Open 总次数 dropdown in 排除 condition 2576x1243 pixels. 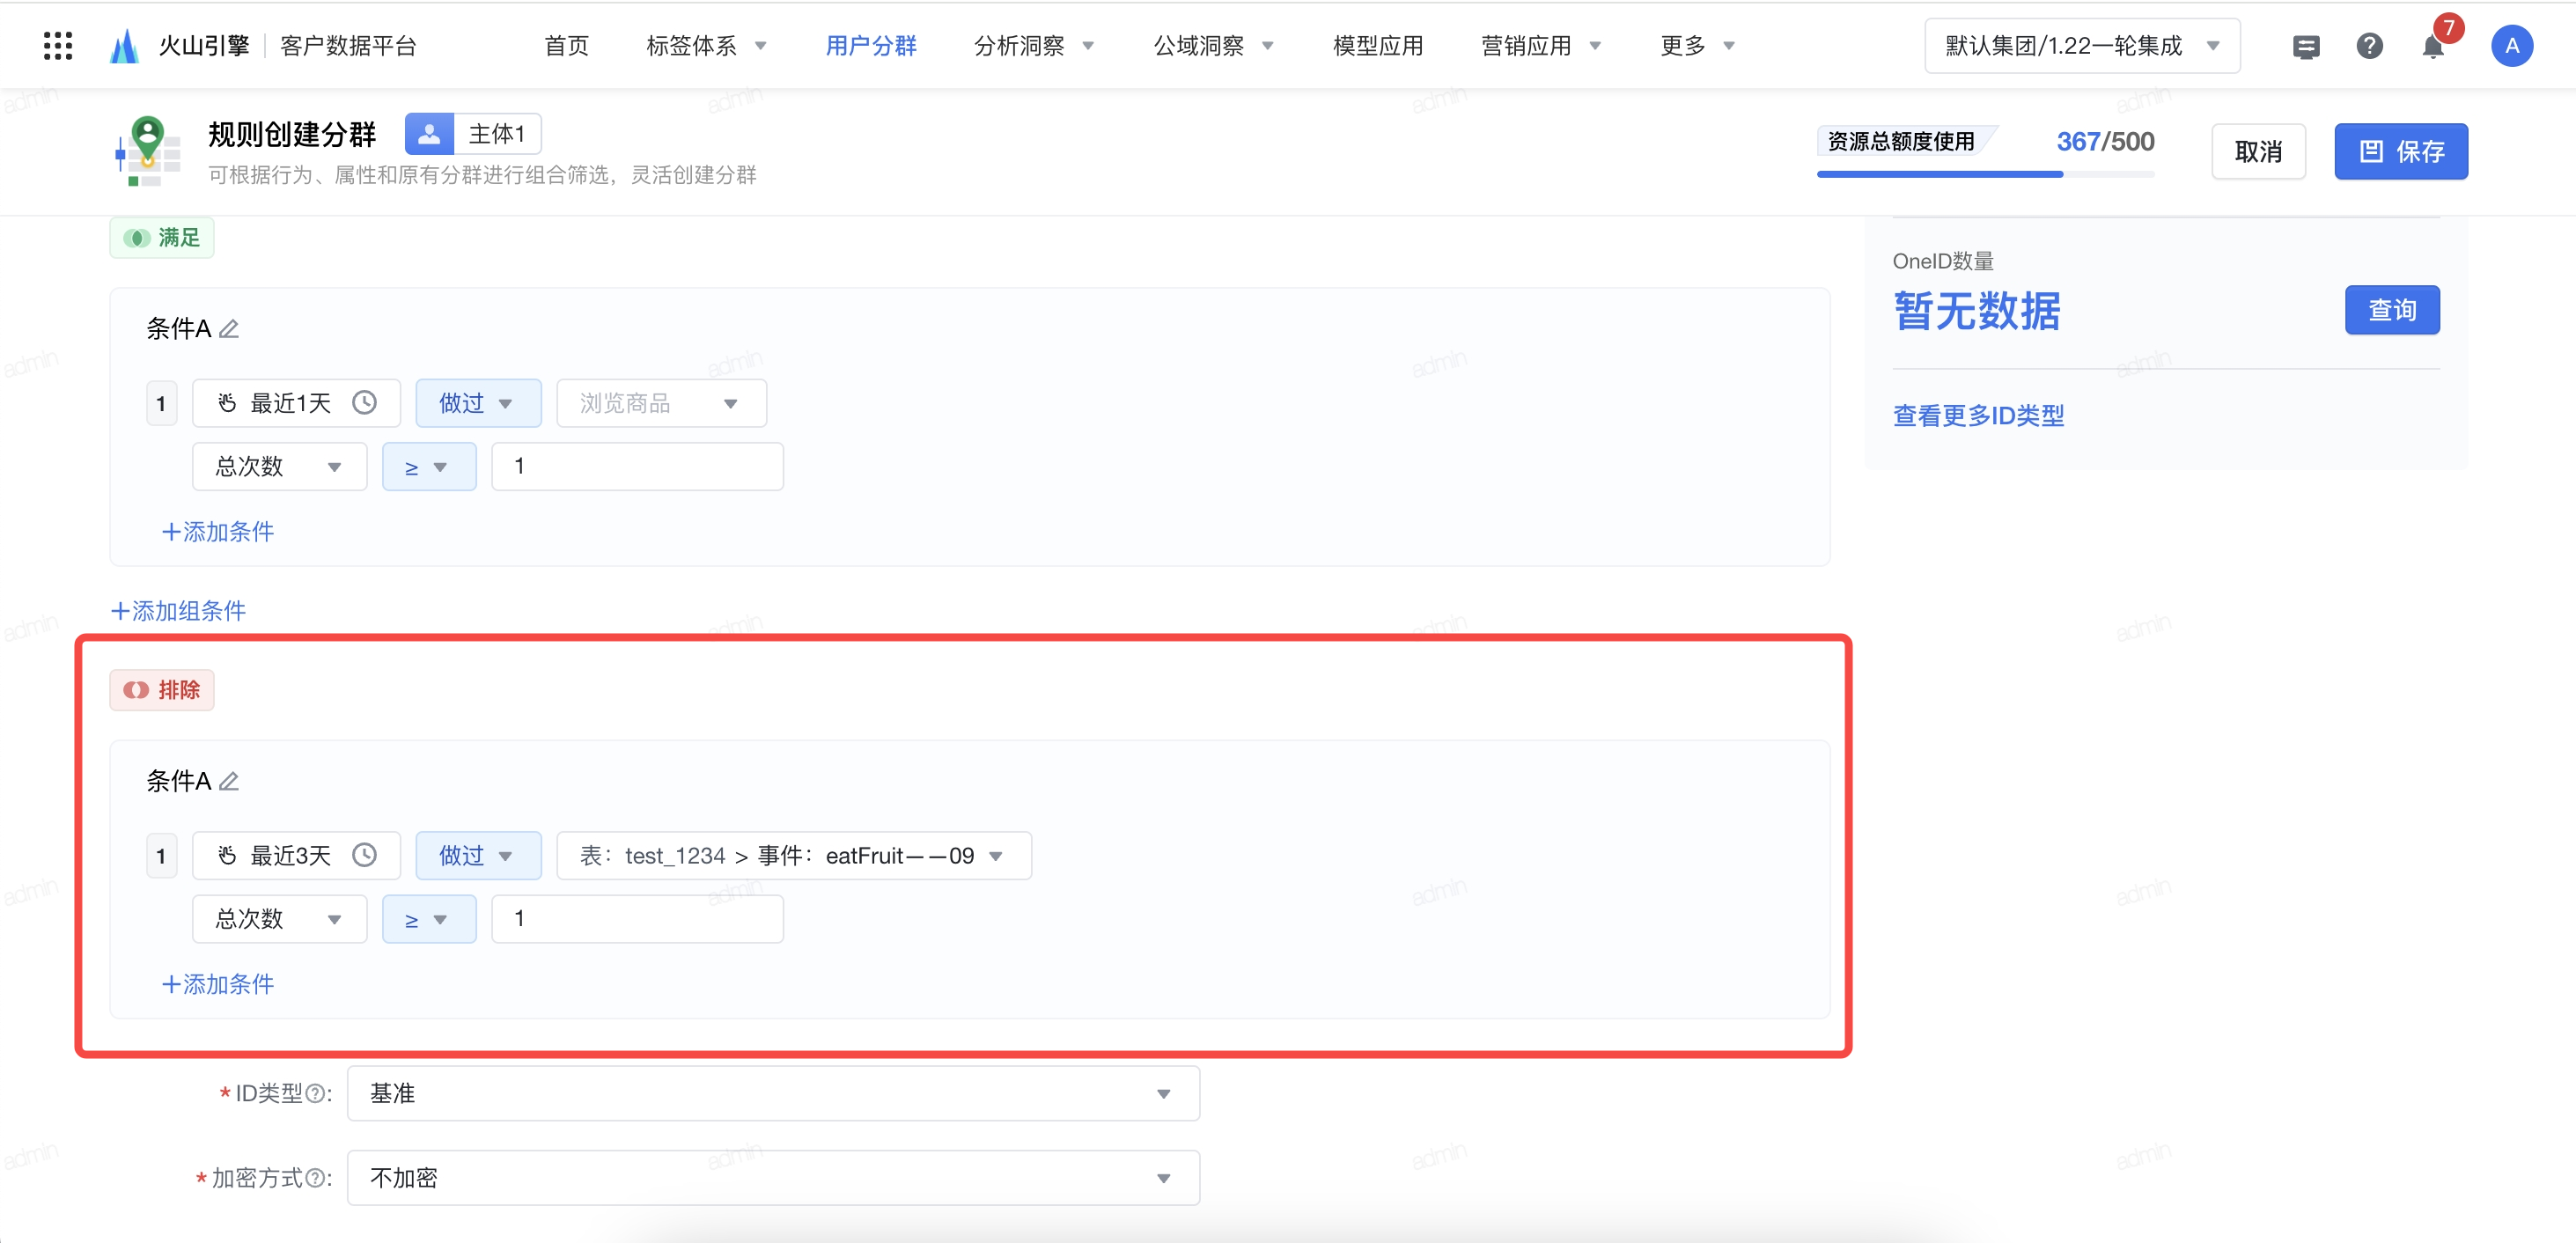(279, 918)
